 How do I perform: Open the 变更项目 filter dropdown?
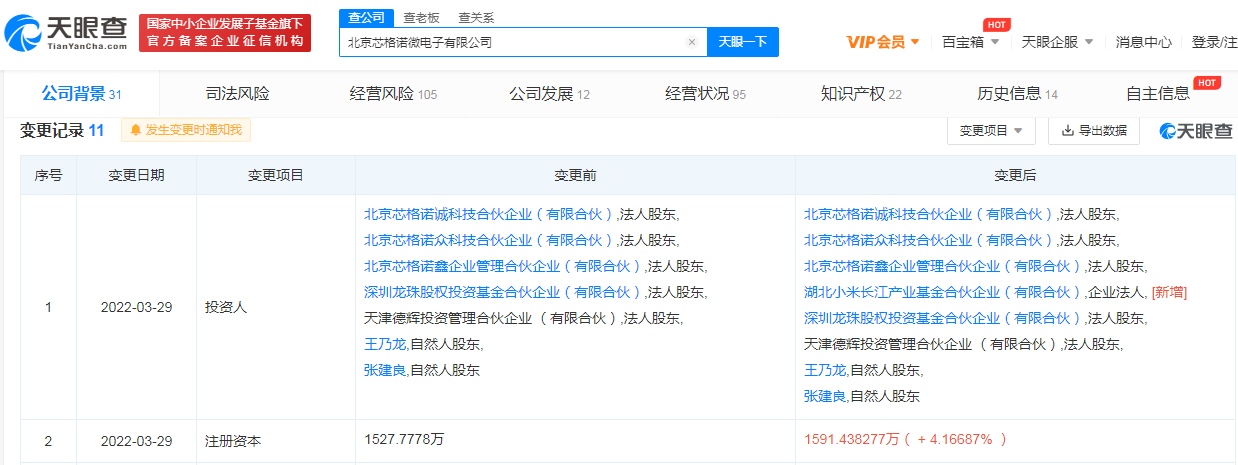click(991, 131)
